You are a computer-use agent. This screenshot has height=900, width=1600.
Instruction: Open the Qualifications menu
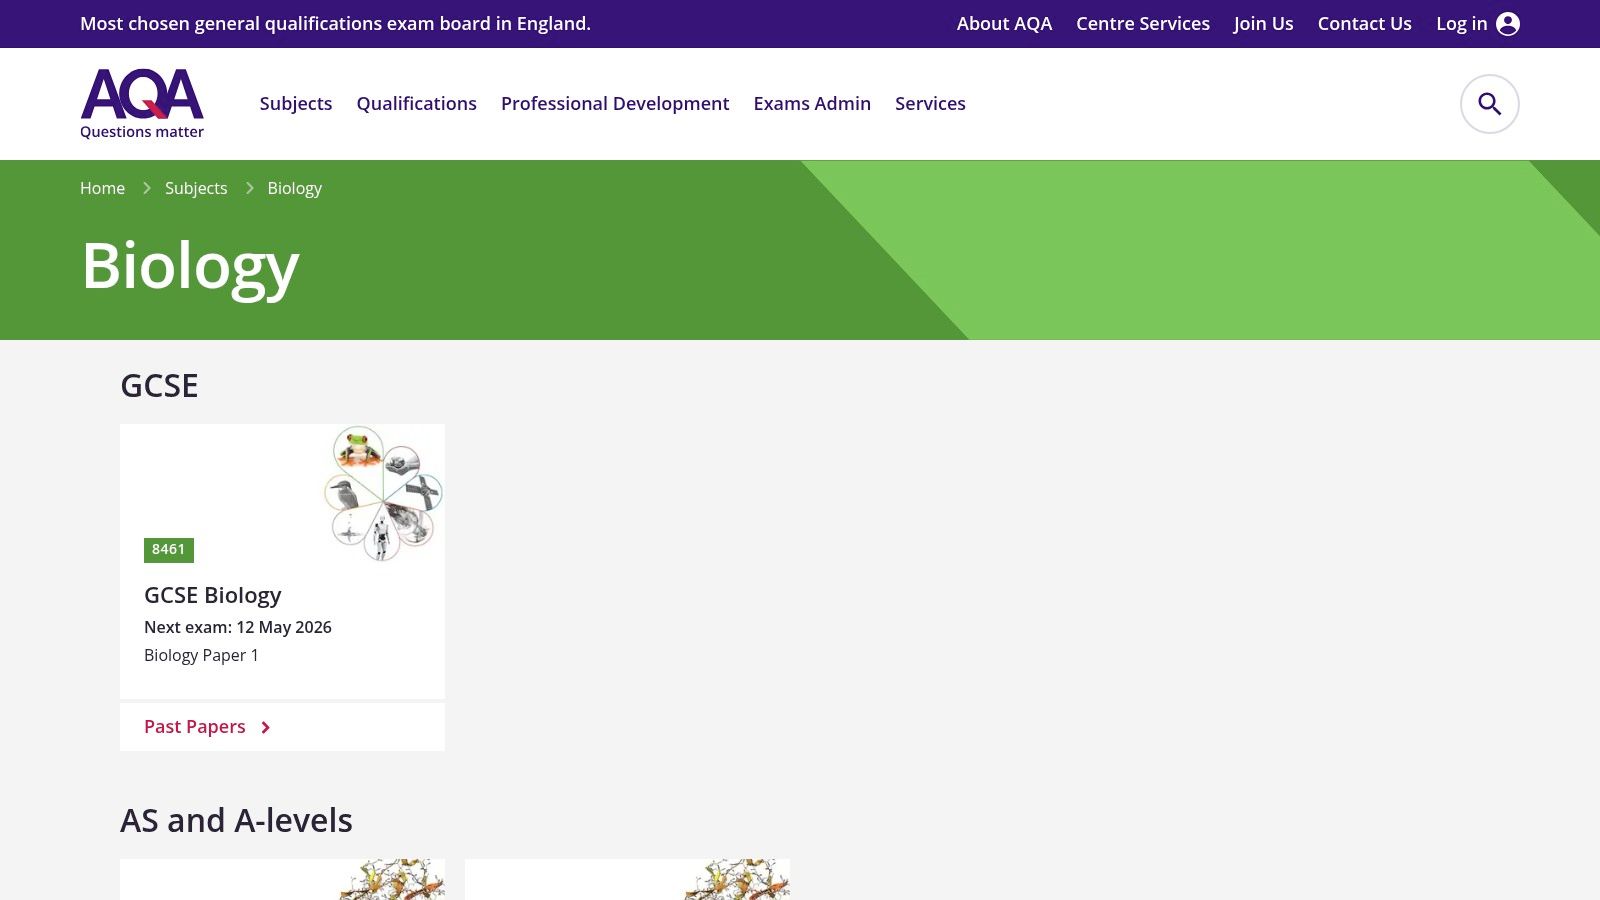tap(417, 104)
